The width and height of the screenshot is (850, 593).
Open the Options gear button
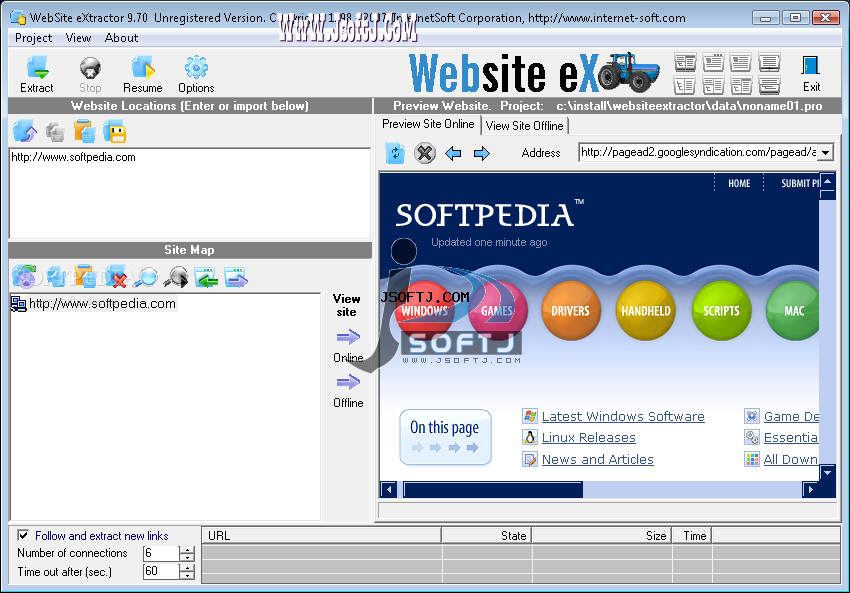click(196, 74)
